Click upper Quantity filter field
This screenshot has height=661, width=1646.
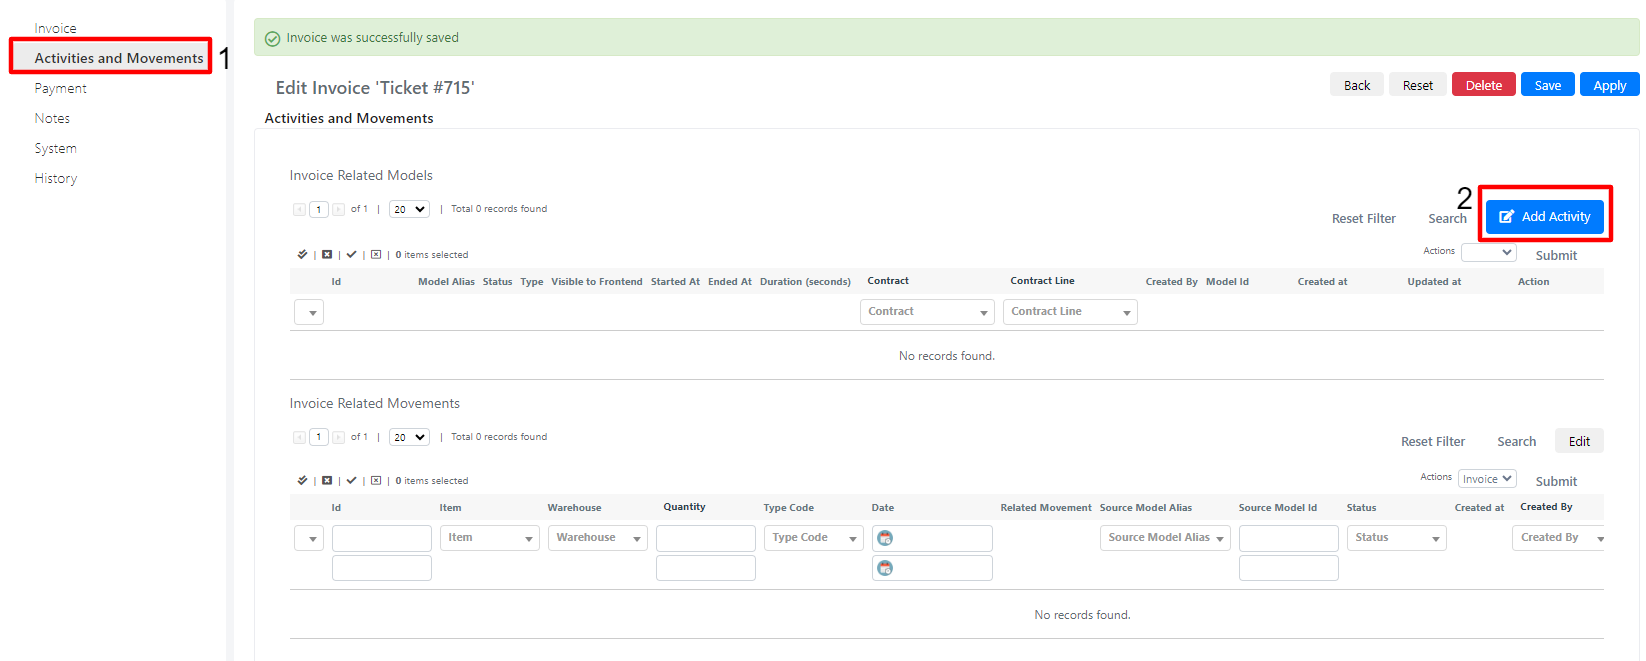click(x=706, y=538)
